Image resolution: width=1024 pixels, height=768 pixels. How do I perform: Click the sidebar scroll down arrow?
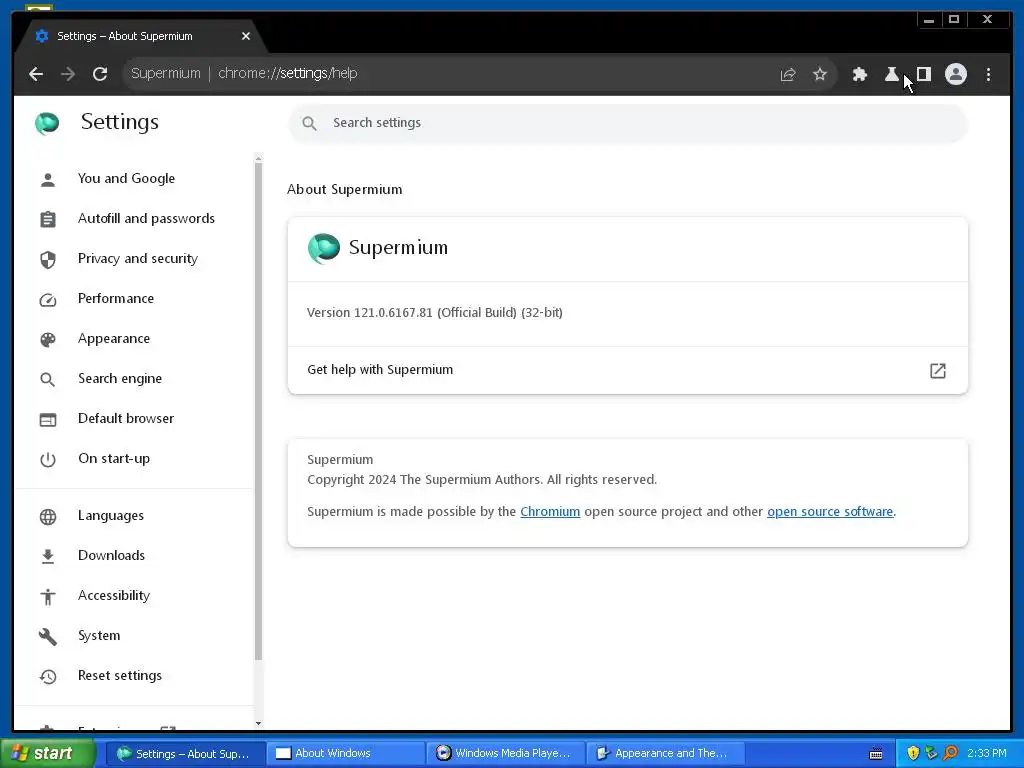click(x=258, y=723)
